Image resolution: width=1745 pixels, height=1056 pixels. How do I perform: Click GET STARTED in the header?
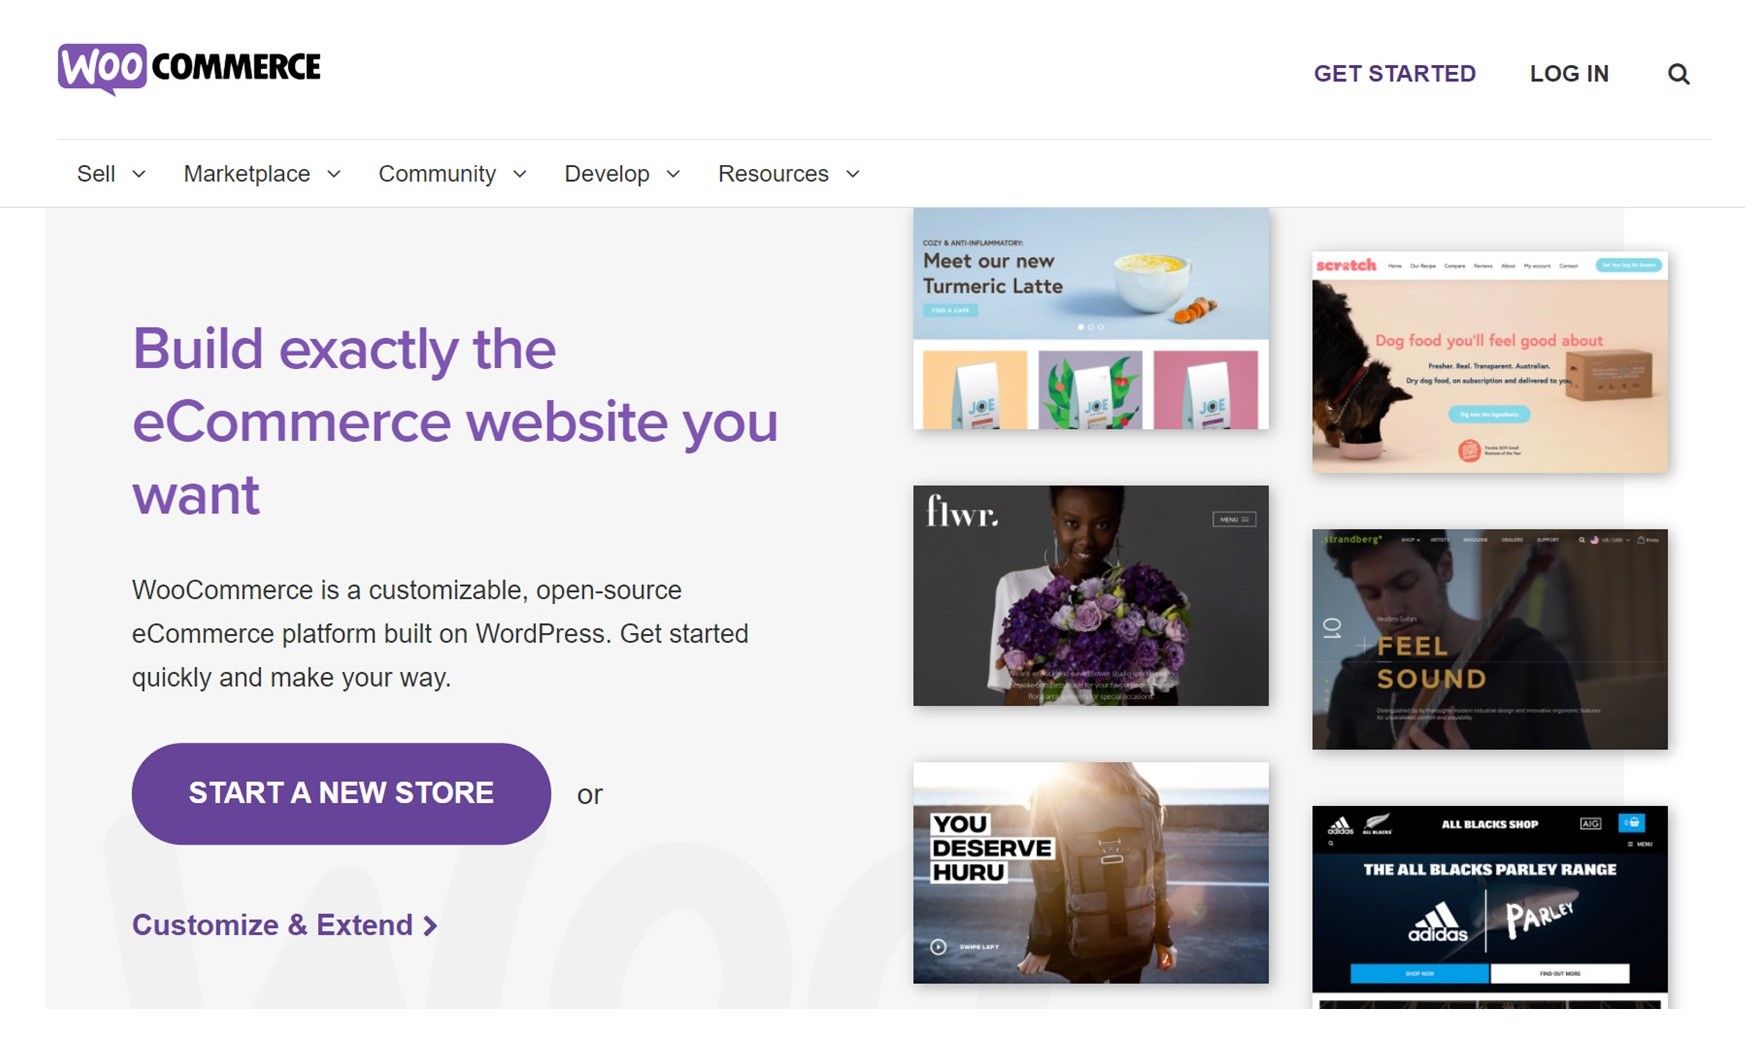[1394, 74]
